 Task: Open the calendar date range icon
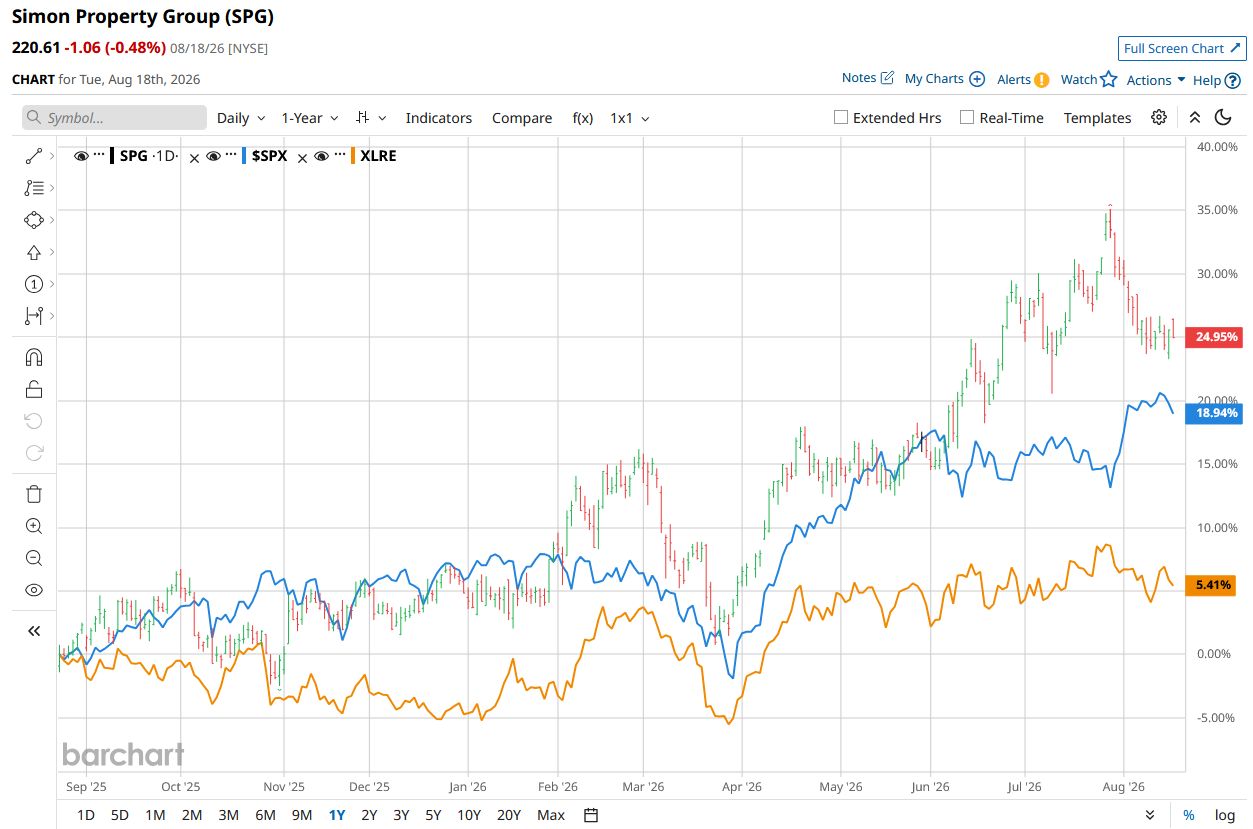click(x=591, y=815)
